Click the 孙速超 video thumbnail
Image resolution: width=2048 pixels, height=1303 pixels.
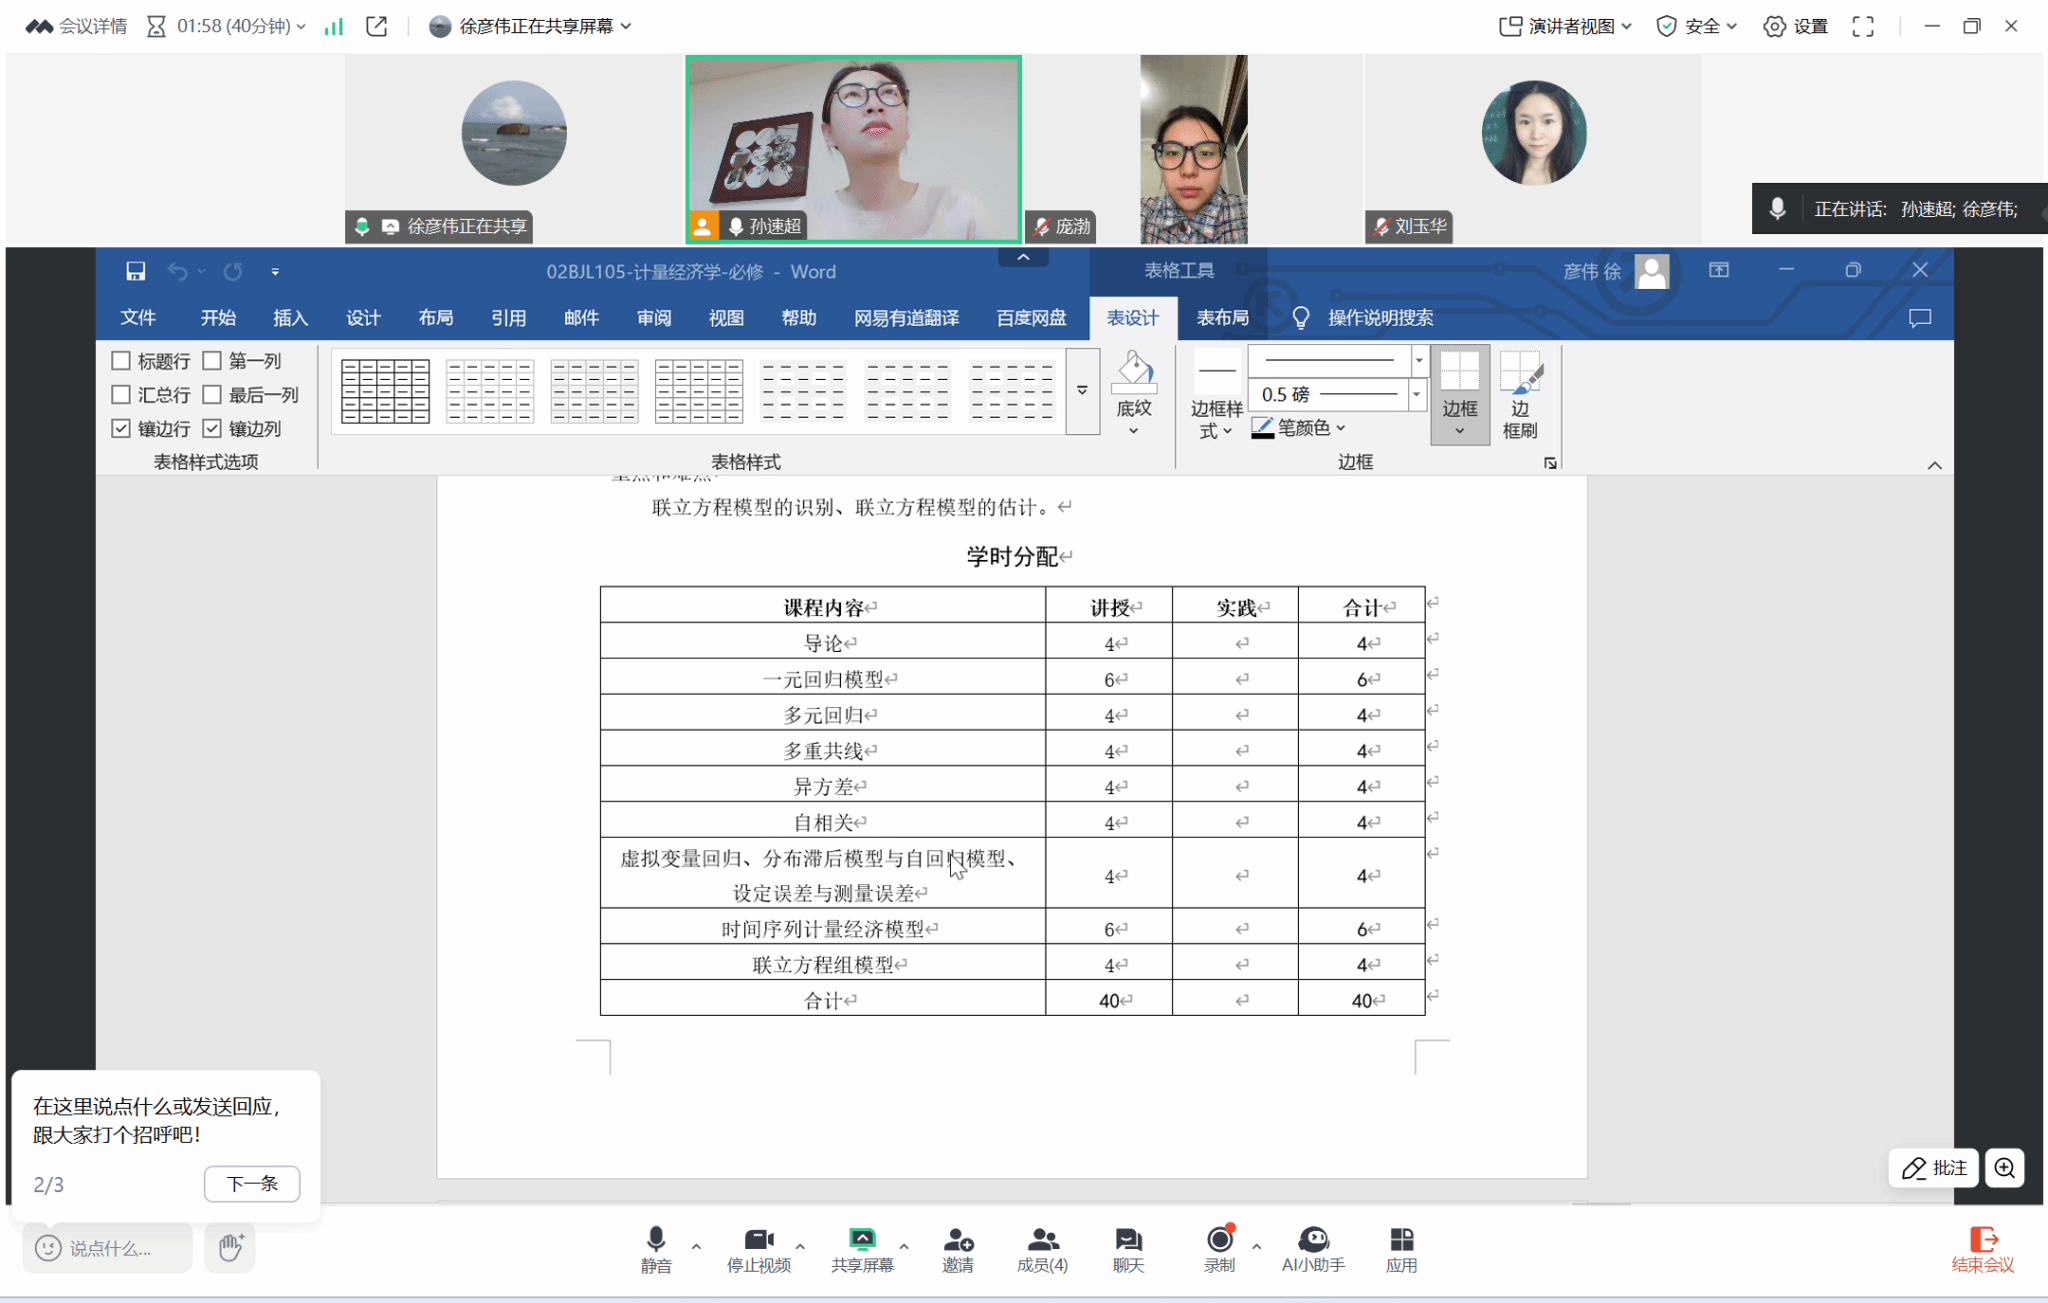[853, 149]
